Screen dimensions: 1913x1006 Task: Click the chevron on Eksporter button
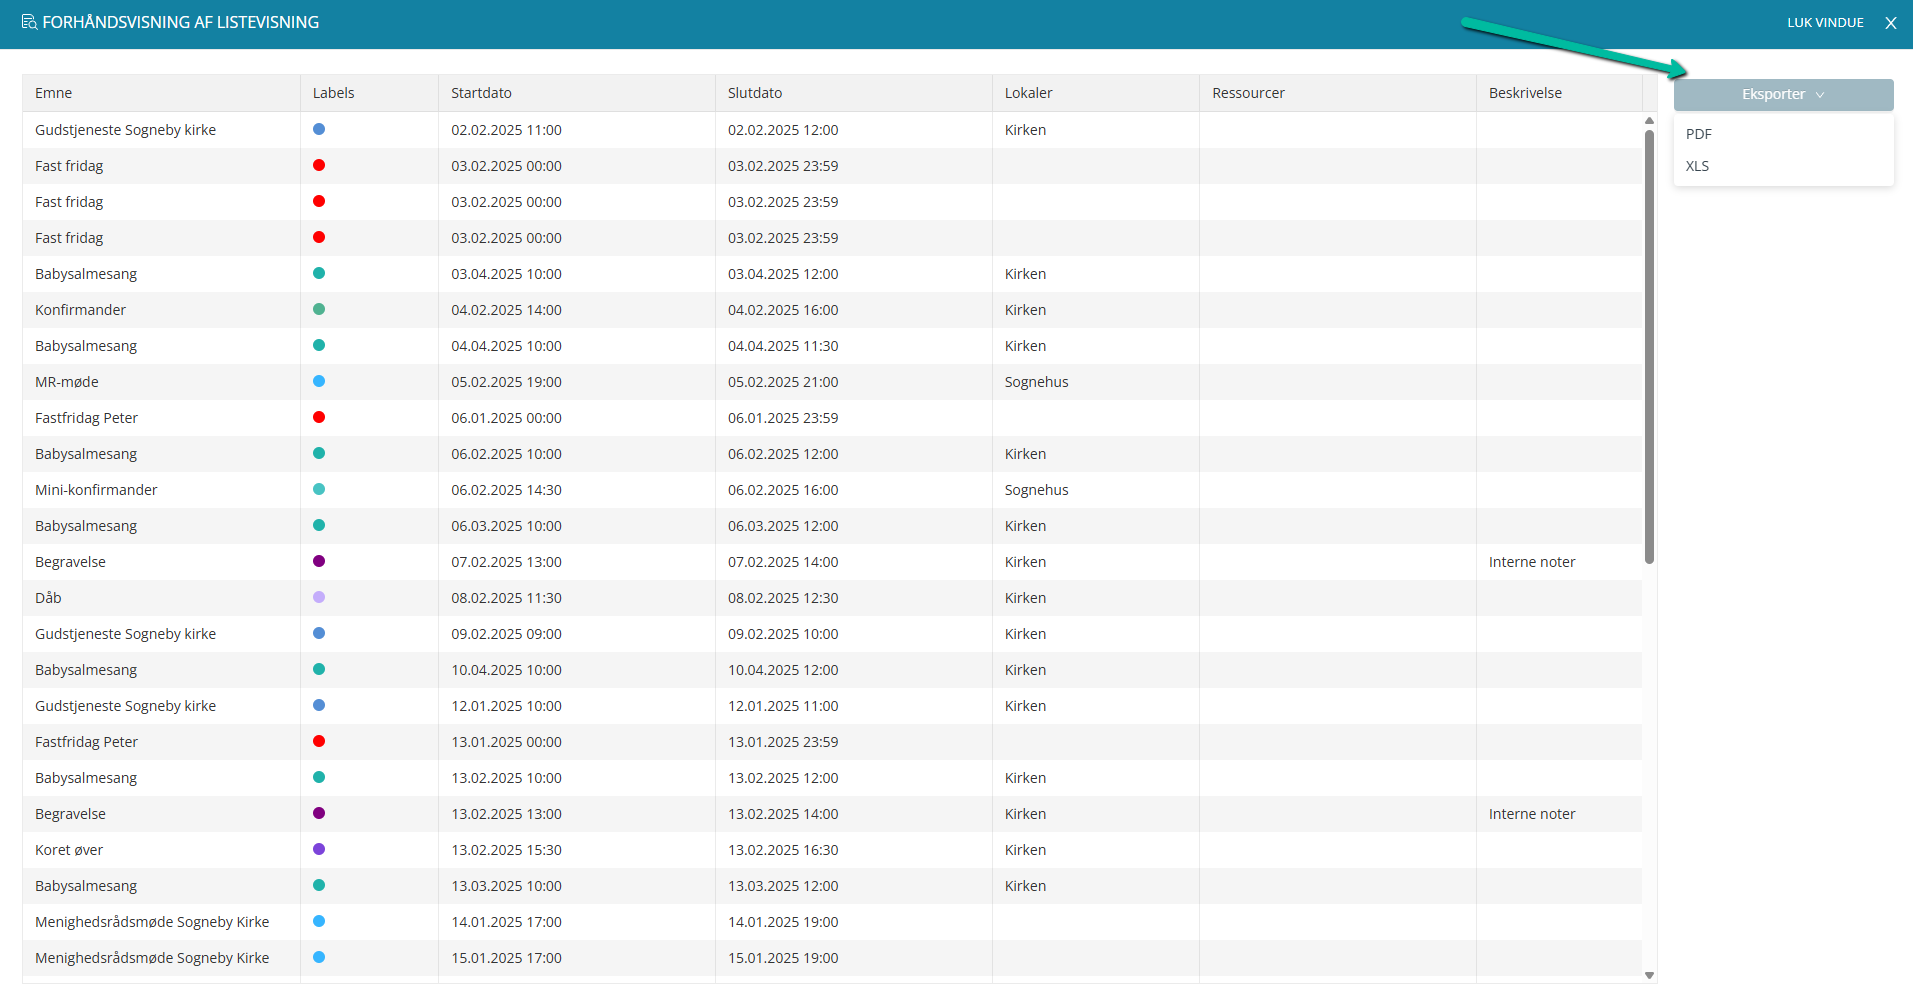(1820, 95)
